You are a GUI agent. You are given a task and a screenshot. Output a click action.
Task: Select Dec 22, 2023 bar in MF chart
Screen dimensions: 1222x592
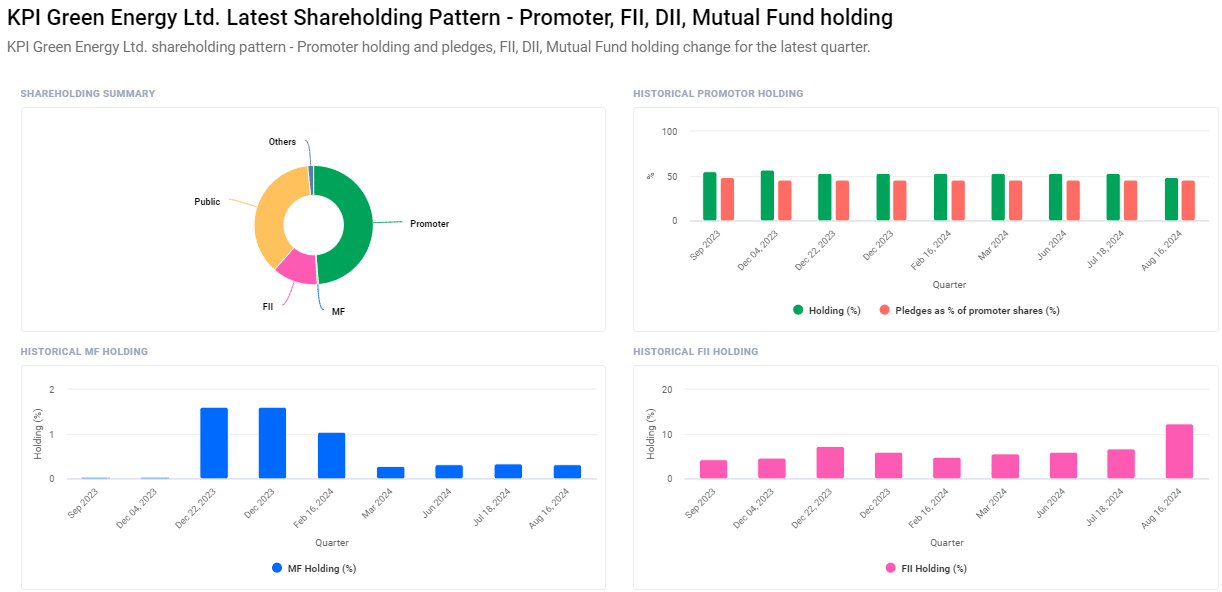pyautogui.click(x=214, y=443)
